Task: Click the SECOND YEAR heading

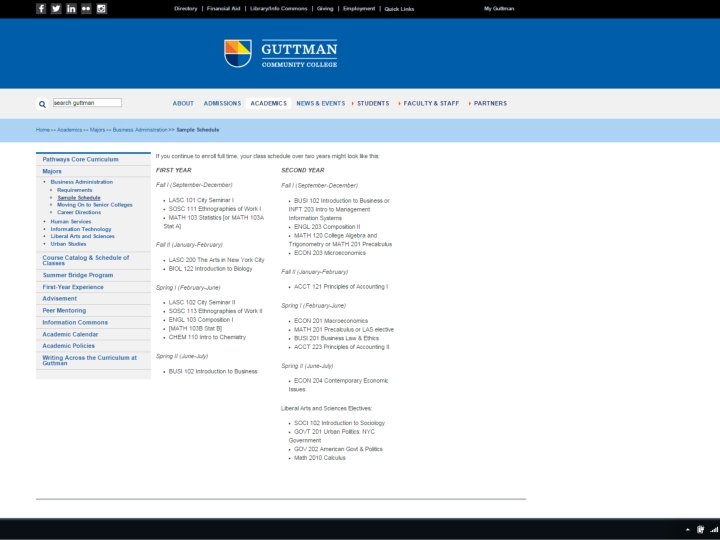Action: click(x=303, y=170)
